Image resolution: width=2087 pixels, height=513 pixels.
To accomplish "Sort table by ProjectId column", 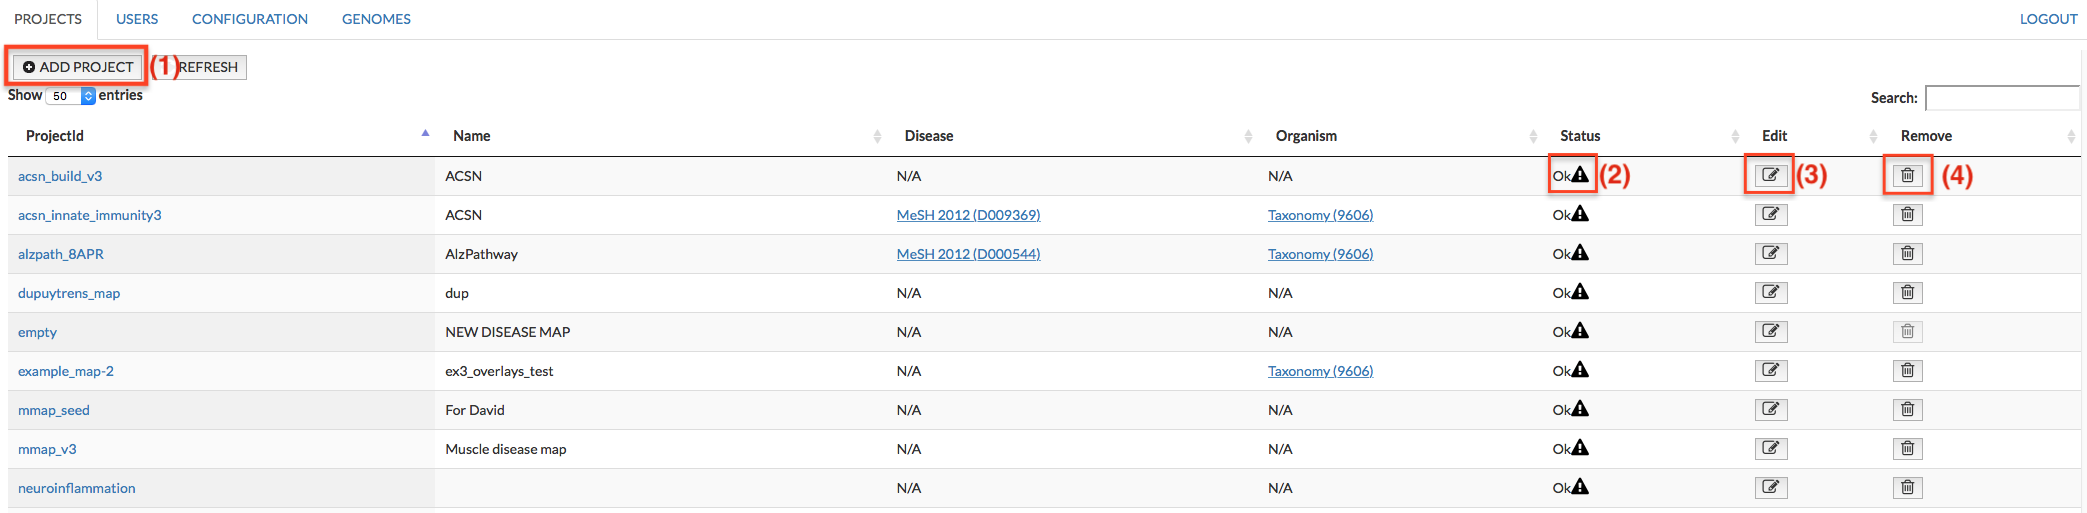I will (x=55, y=136).
